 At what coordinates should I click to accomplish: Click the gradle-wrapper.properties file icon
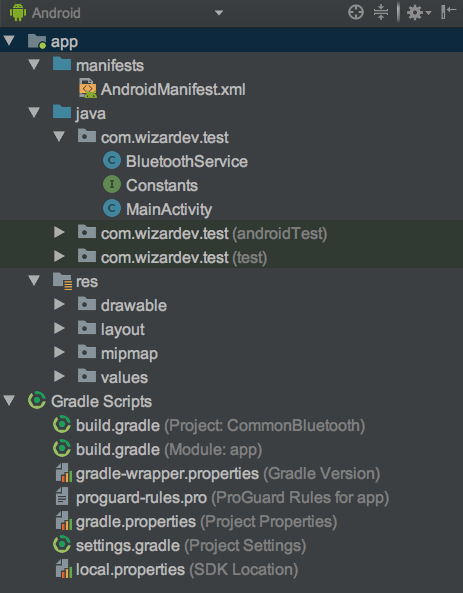point(64,473)
